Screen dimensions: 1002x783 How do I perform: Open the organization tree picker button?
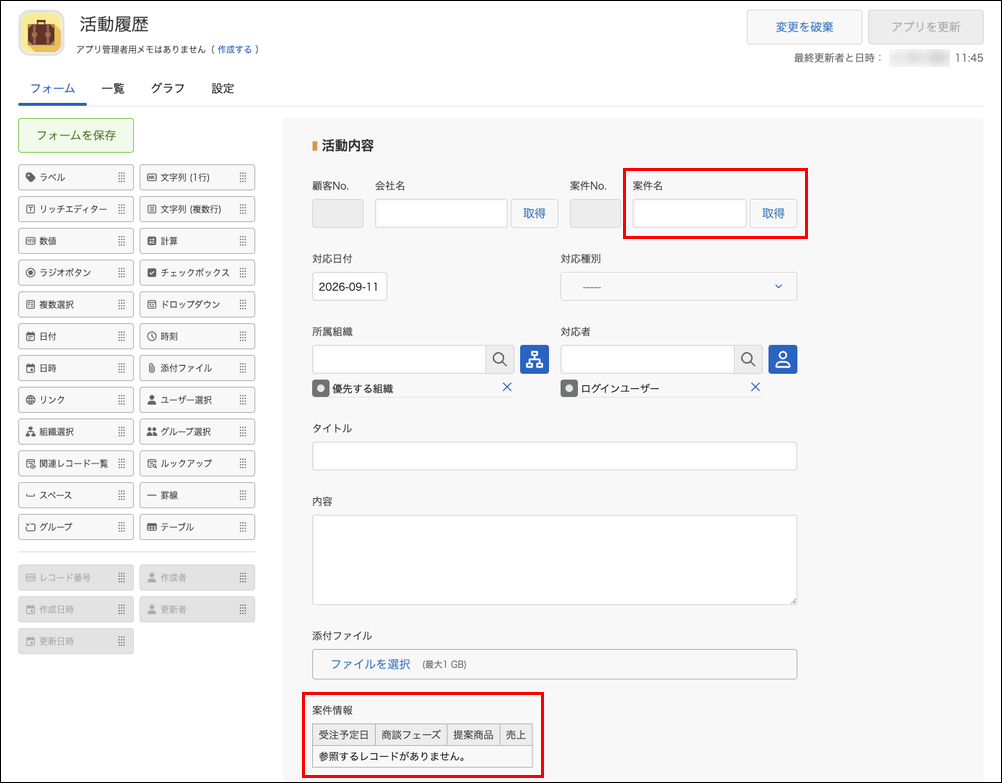[x=534, y=359]
